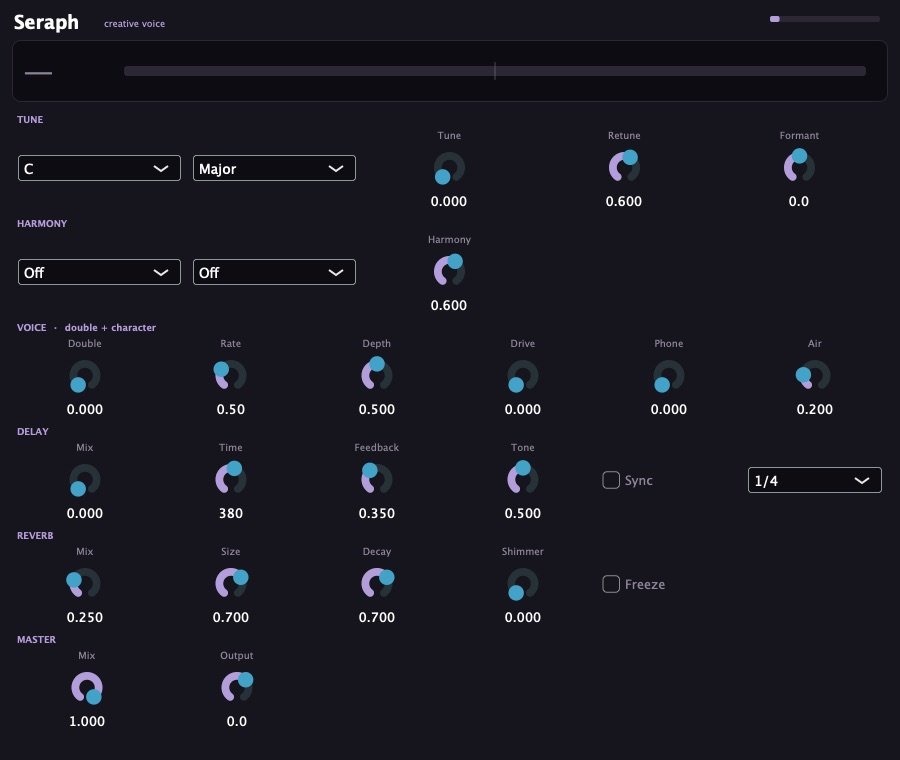This screenshot has height=760, width=900.
Task: Click the Rate knob in Voice
Action: (x=231, y=375)
